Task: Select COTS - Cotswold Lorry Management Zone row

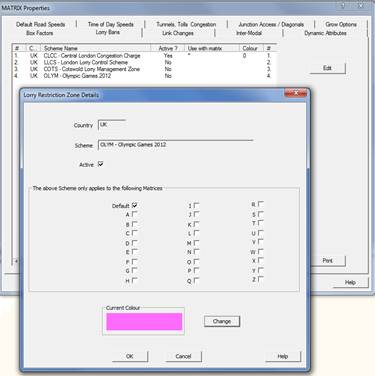Action: (x=143, y=69)
